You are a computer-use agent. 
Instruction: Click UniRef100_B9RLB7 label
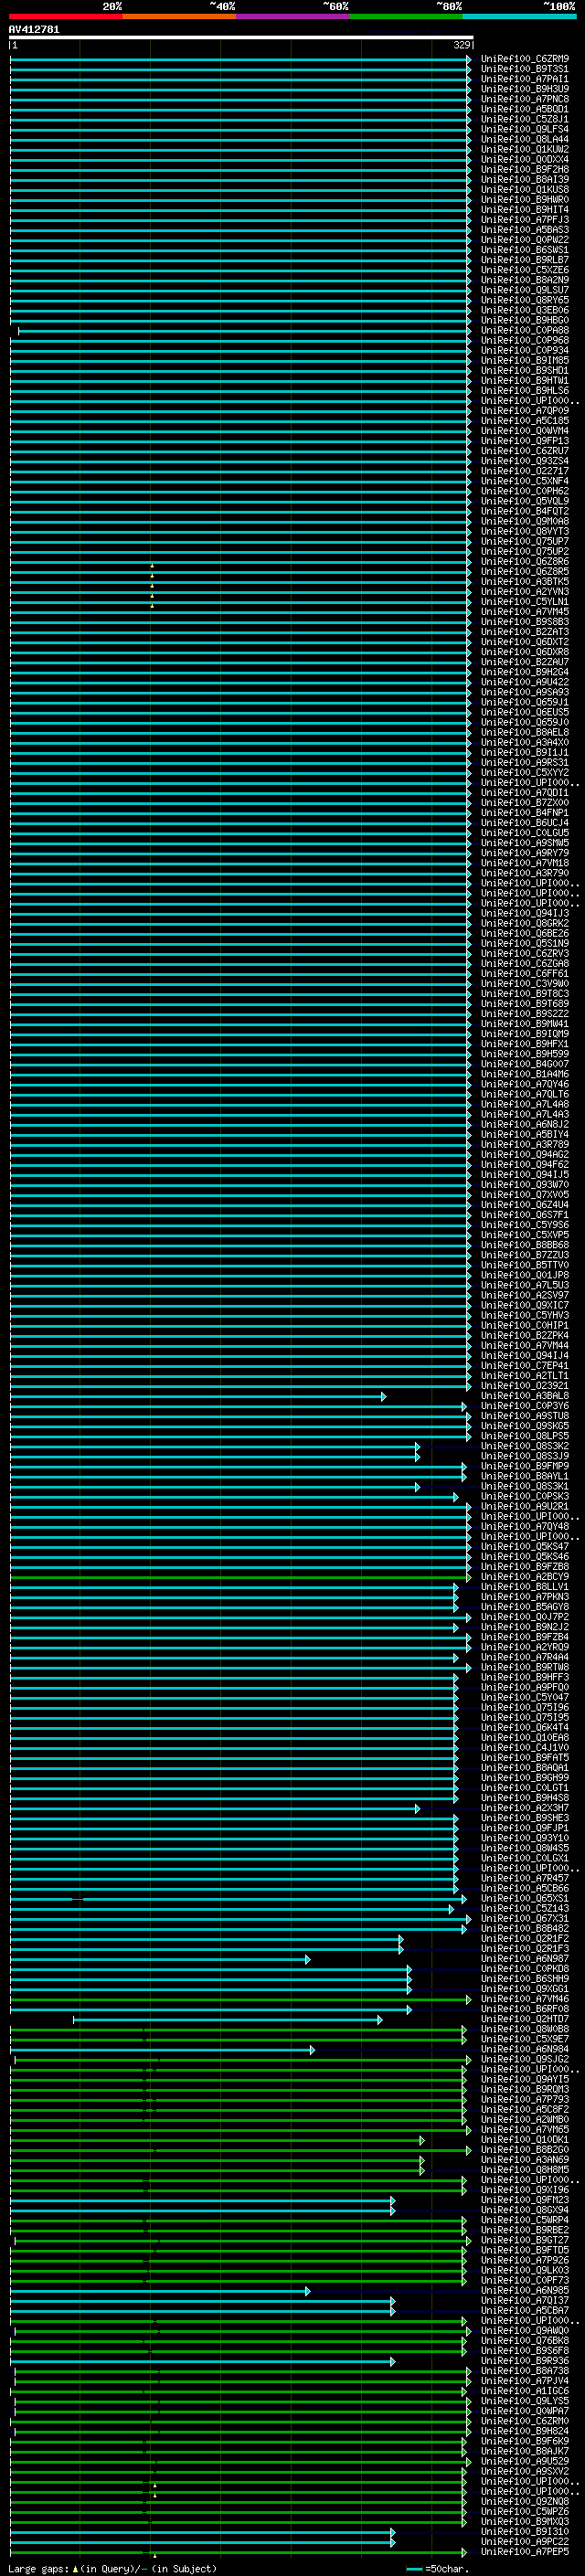[525, 260]
